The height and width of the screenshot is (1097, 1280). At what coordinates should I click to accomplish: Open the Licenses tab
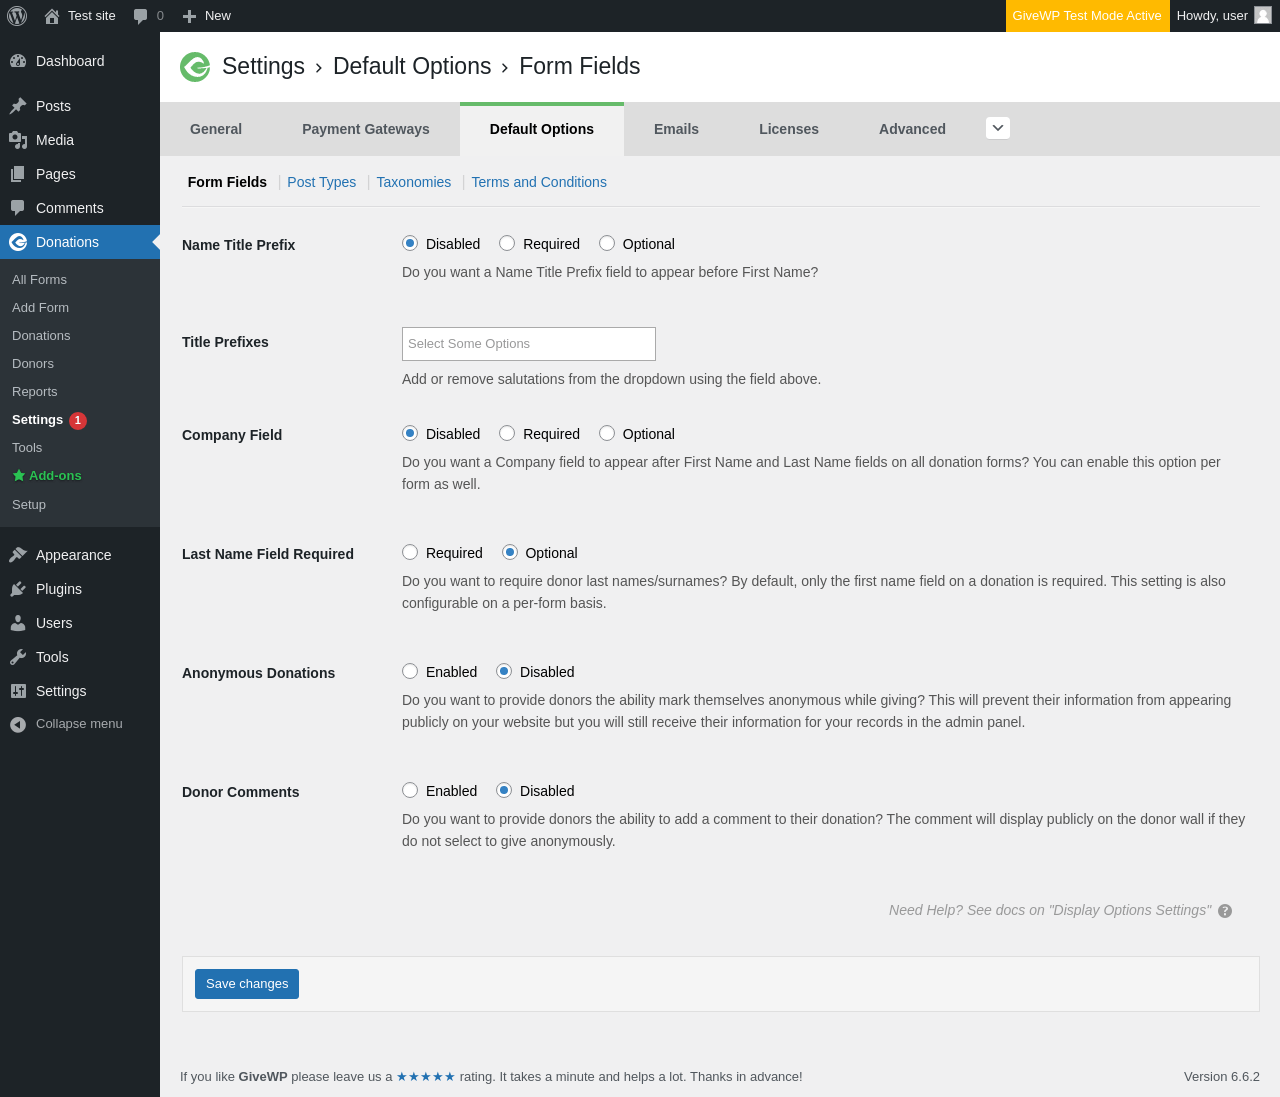click(x=789, y=129)
